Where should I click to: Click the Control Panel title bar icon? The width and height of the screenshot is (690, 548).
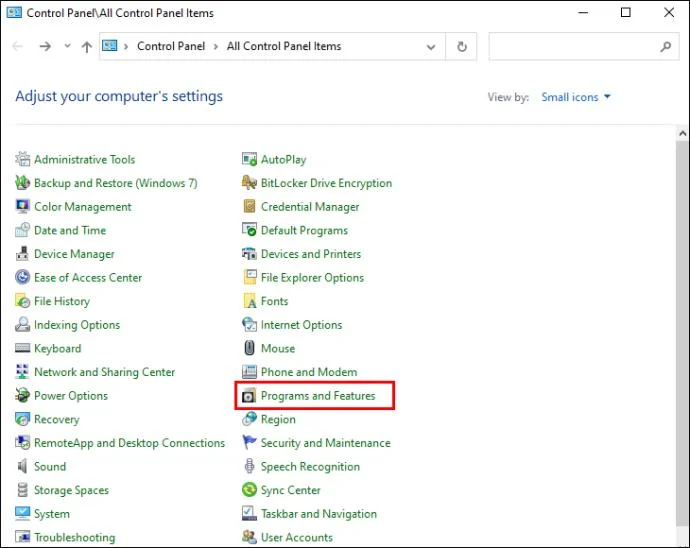pyautogui.click(x=14, y=12)
